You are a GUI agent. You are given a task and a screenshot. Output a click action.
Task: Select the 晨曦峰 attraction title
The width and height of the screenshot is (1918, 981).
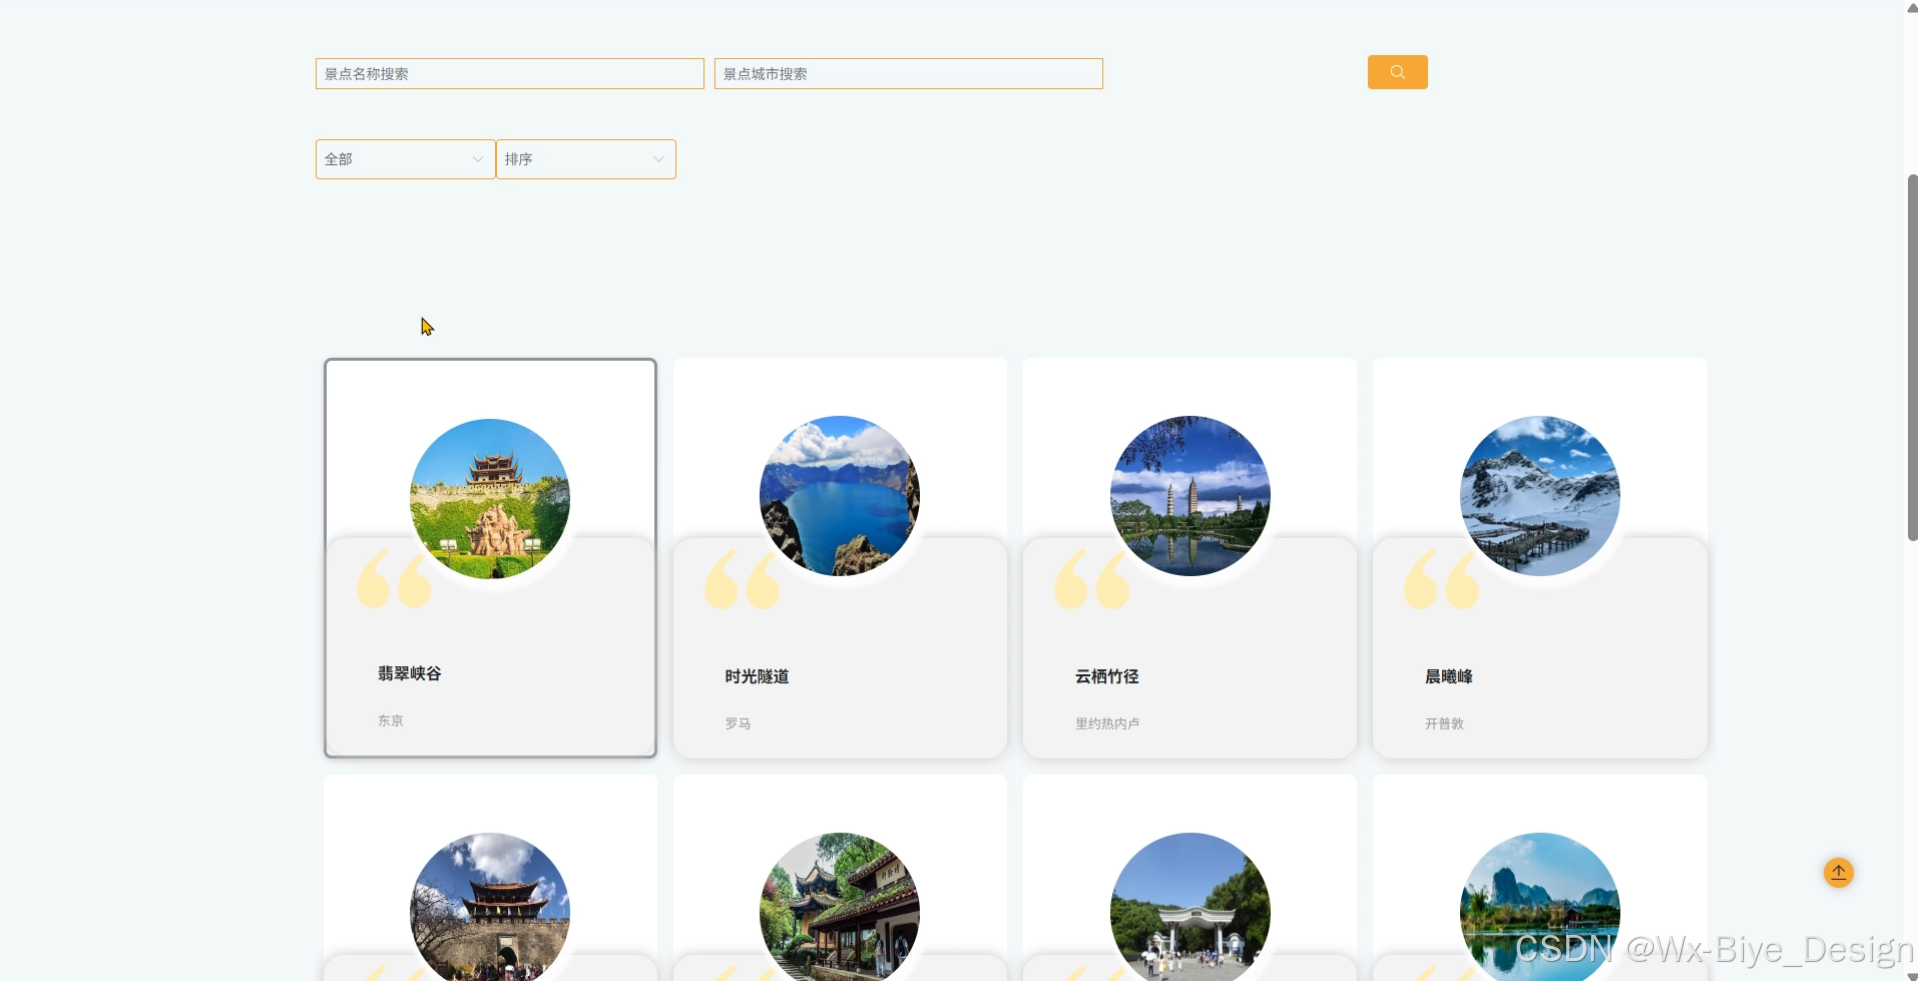(1449, 677)
